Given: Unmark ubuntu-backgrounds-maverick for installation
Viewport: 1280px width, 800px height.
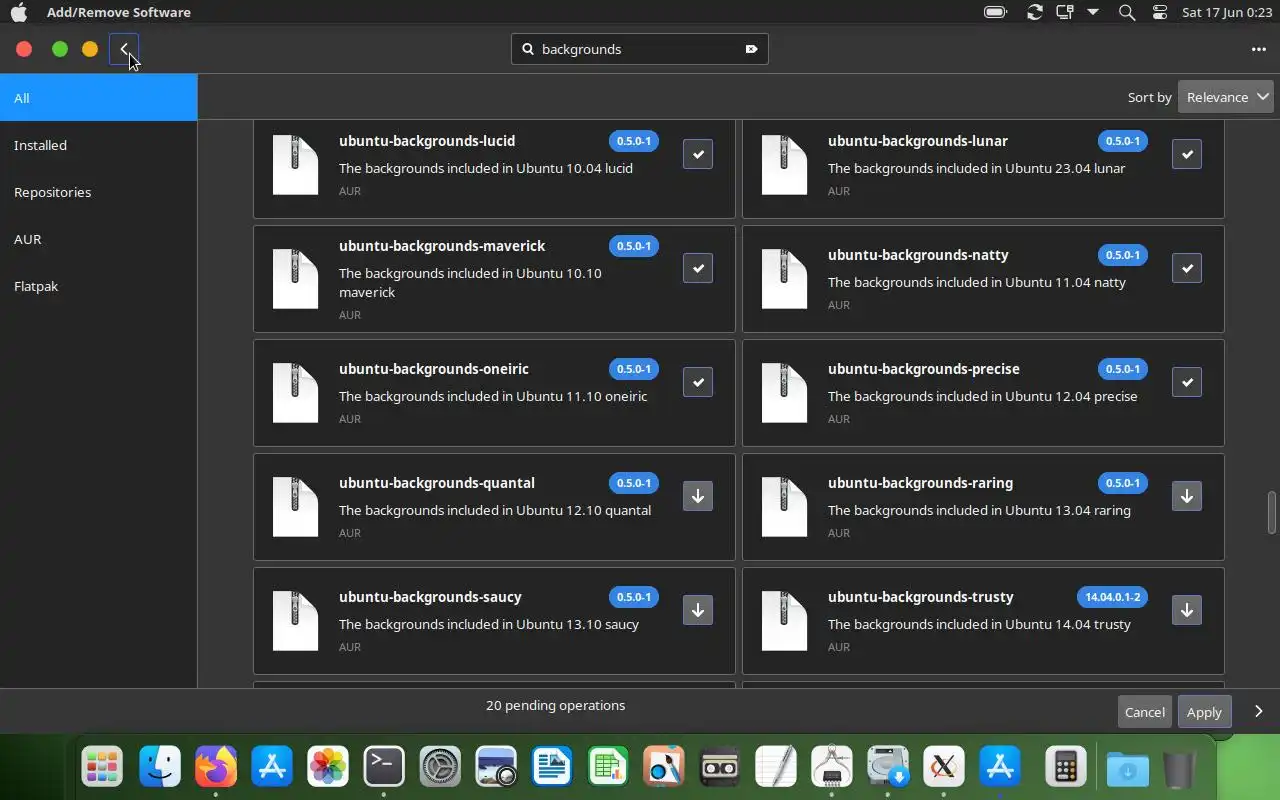Looking at the screenshot, I should (x=698, y=268).
